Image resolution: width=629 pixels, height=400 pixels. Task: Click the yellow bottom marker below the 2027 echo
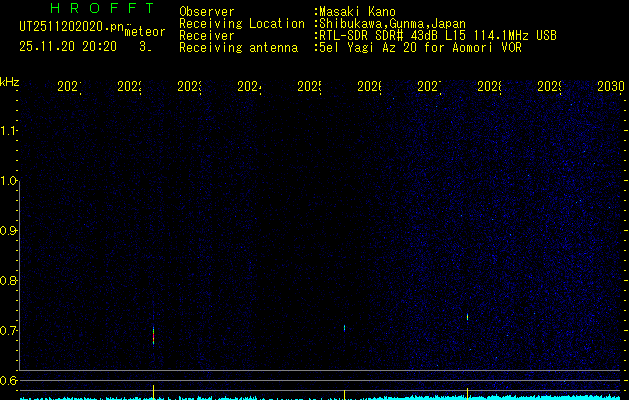click(x=467, y=394)
